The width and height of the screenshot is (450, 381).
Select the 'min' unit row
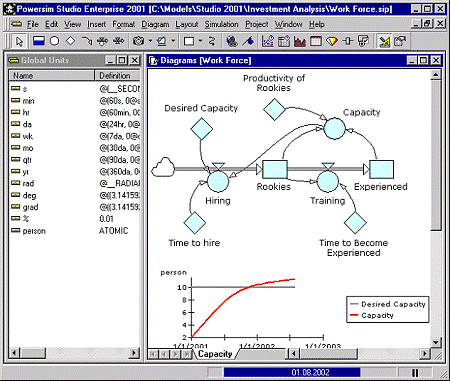point(74,101)
